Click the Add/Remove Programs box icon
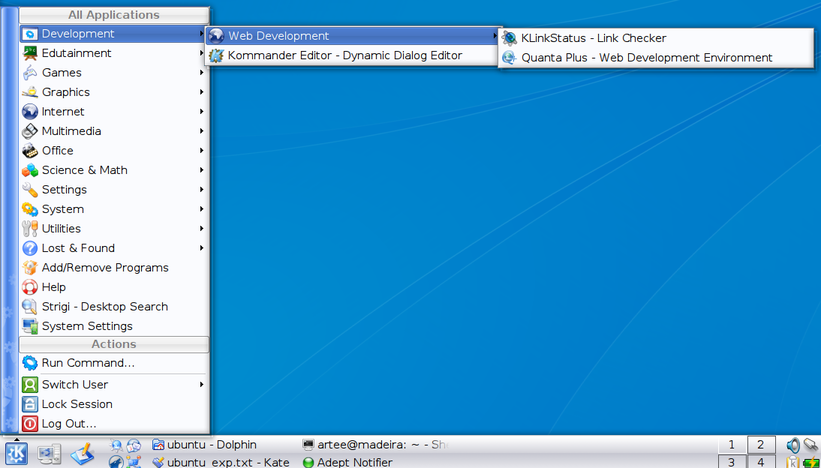This screenshot has width=821, height=468. [30, 268]
